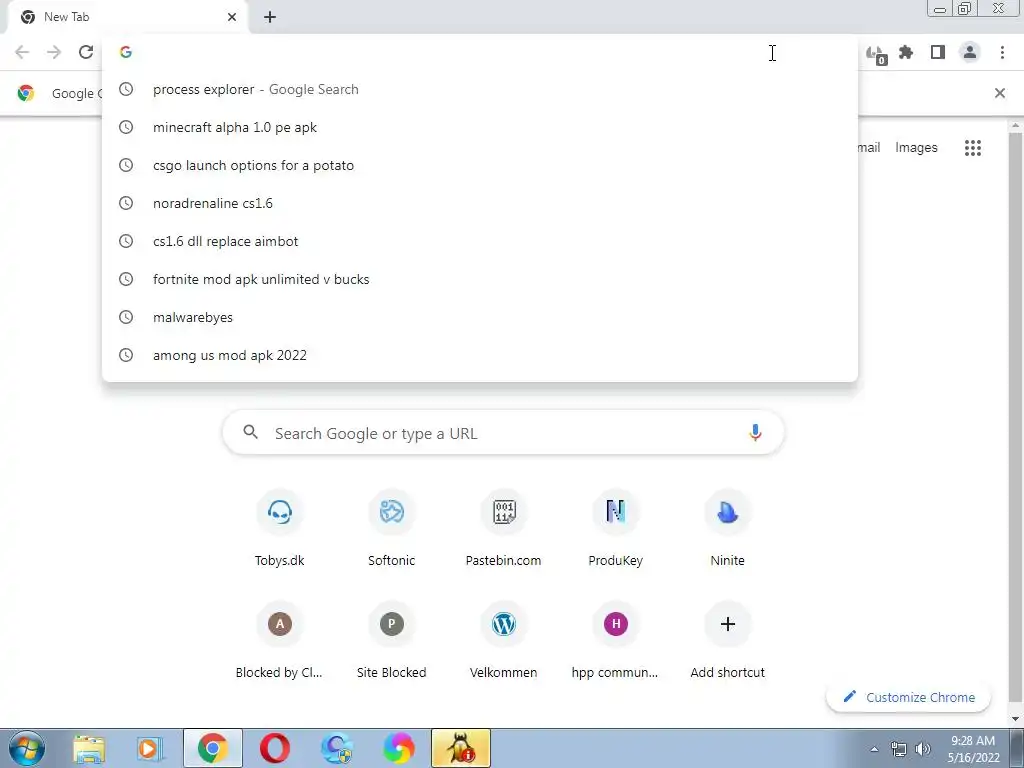
Task: Select suggestion process explorer
Action: (x=480, y=89)
